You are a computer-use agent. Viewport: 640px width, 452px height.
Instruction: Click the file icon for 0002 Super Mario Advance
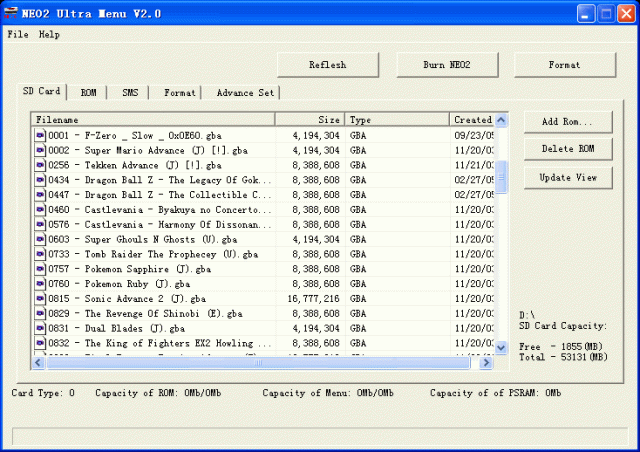(x=40, y=150)
